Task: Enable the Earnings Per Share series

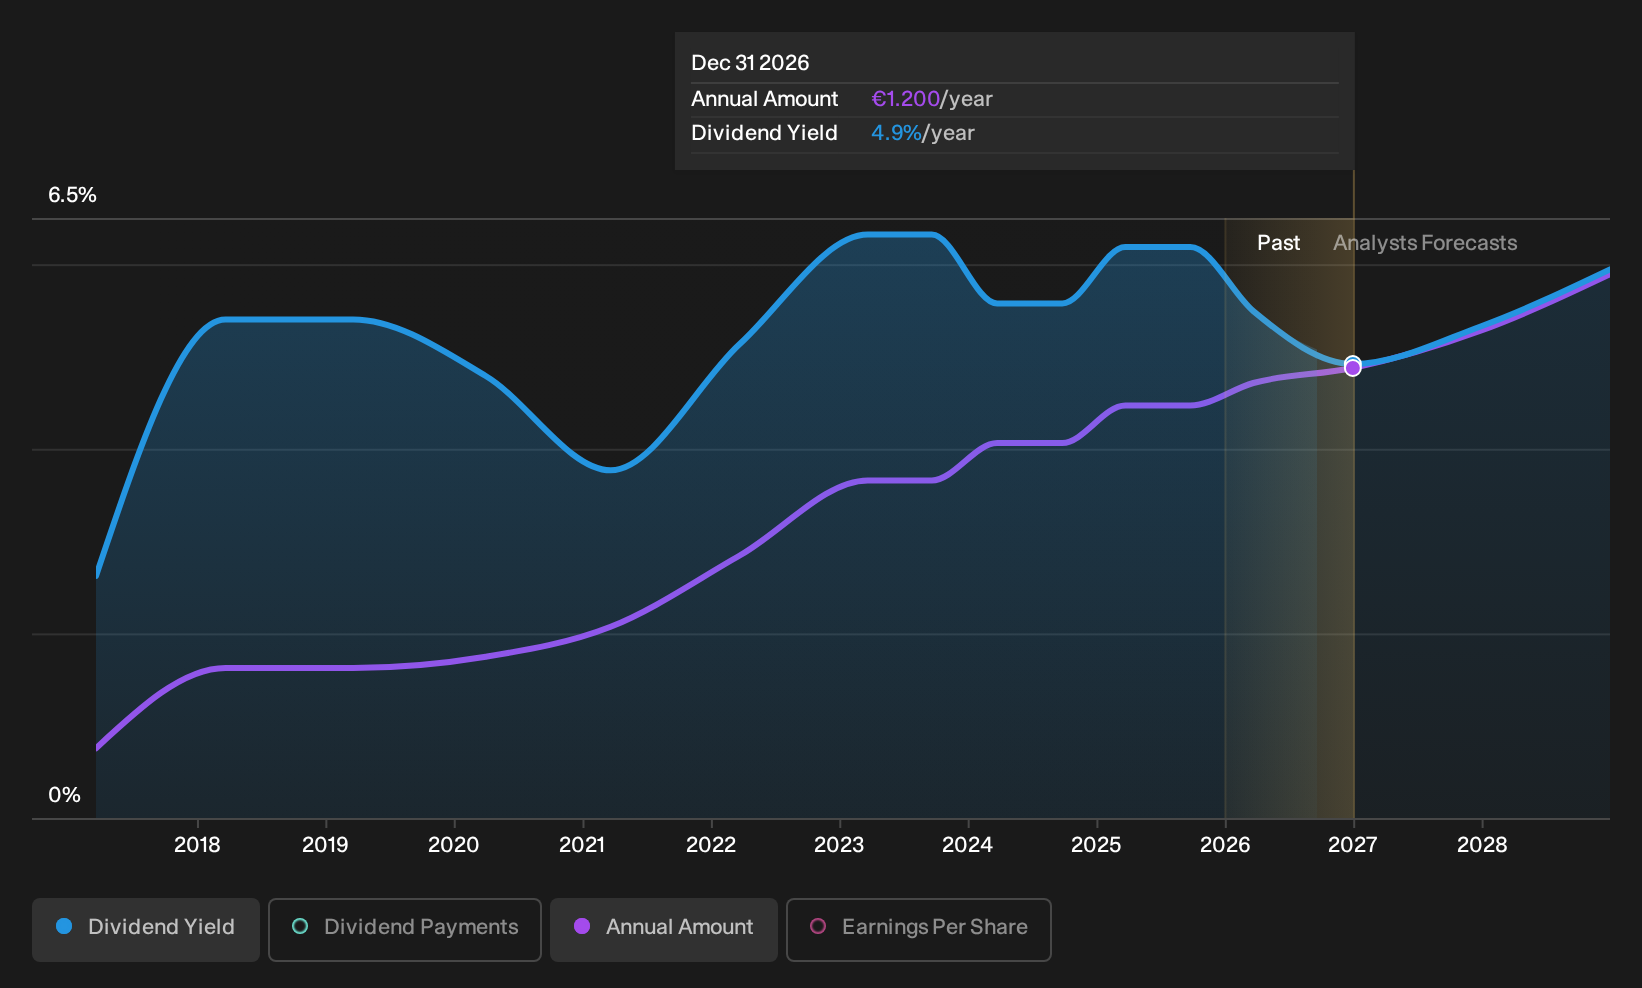Action: (x=919, y=929)
